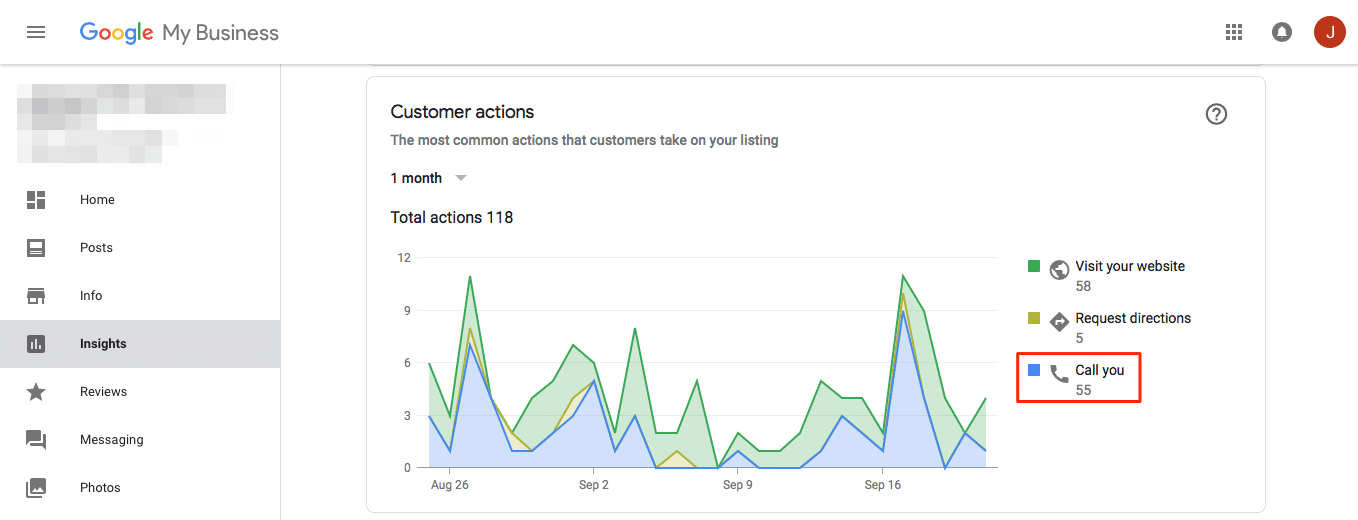Click the Photos sidebar icon

pos(36,488)
